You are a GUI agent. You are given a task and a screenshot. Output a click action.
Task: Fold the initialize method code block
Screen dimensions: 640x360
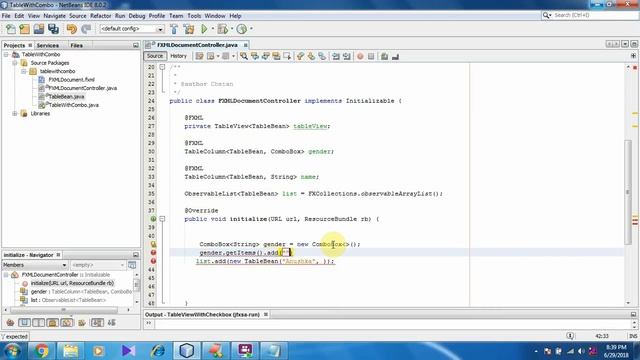(x=162, y=219)
